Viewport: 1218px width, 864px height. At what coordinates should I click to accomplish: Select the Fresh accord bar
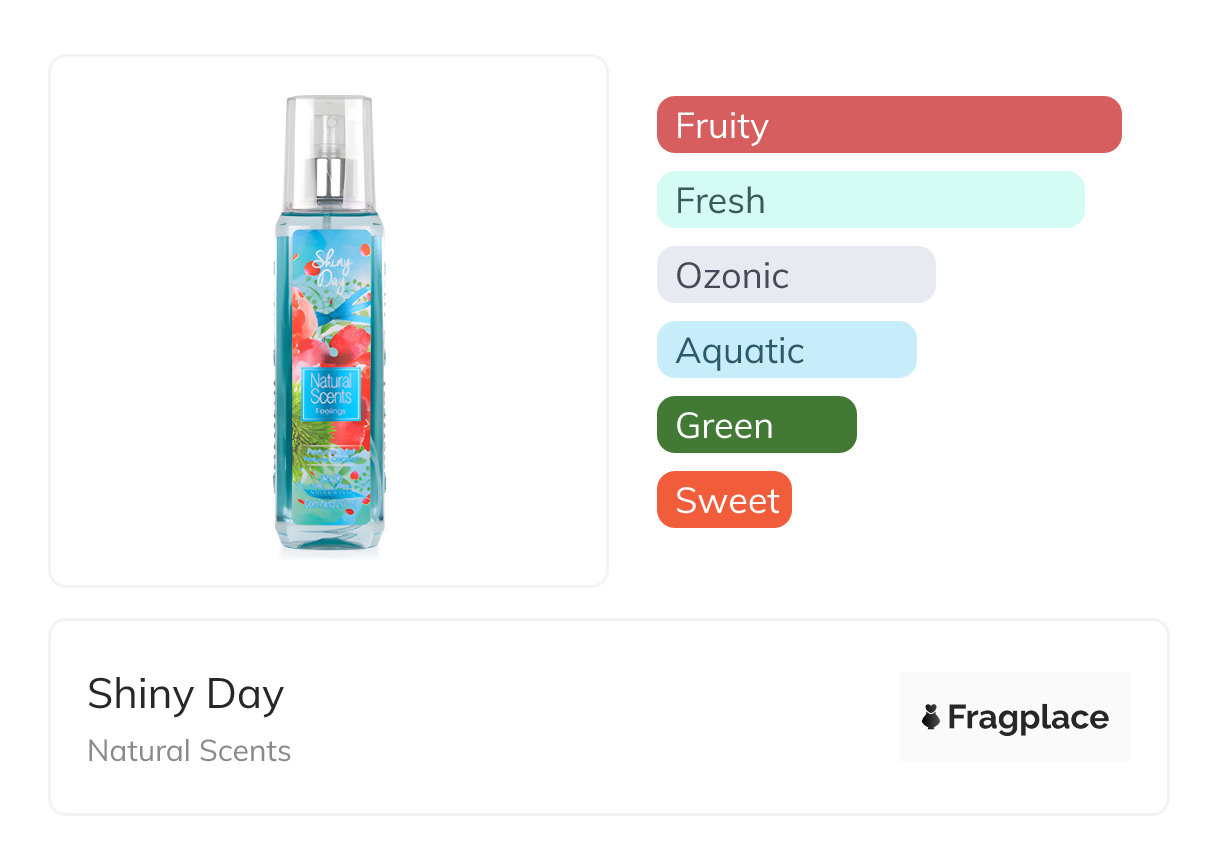click(x=870, y=200)
